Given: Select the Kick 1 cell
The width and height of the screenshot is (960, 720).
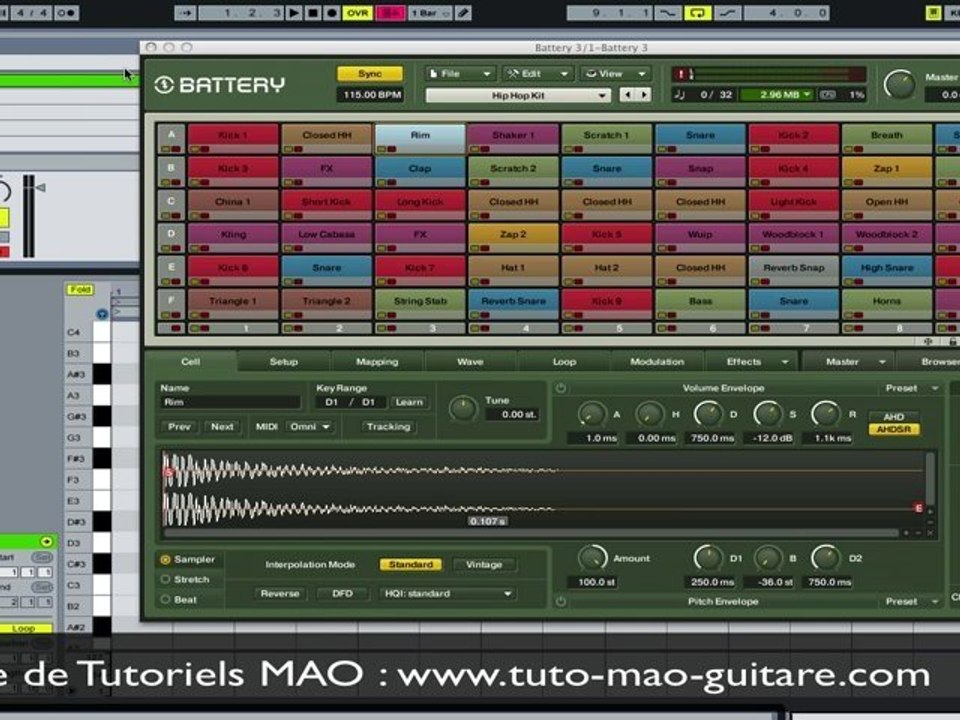Looking at the screenshot, I should coord(233,138).
